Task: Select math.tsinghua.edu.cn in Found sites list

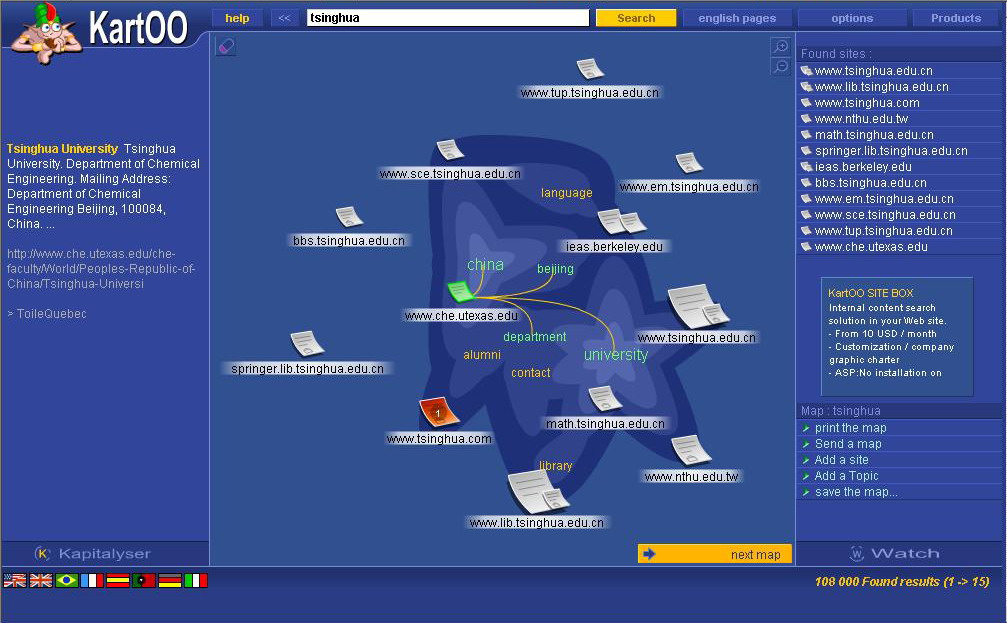Action: (x=900, y=135)
